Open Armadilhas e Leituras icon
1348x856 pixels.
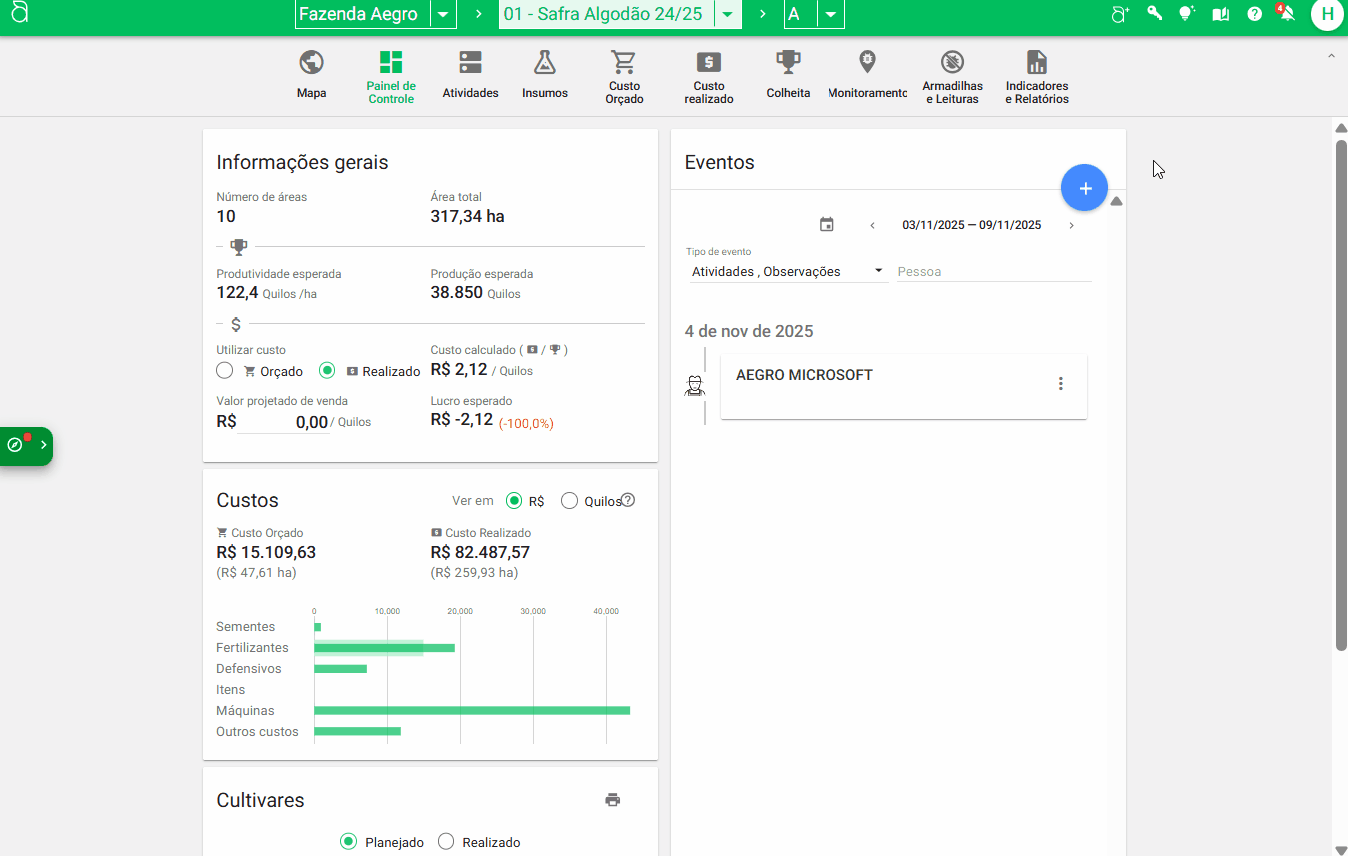(952, 64)
